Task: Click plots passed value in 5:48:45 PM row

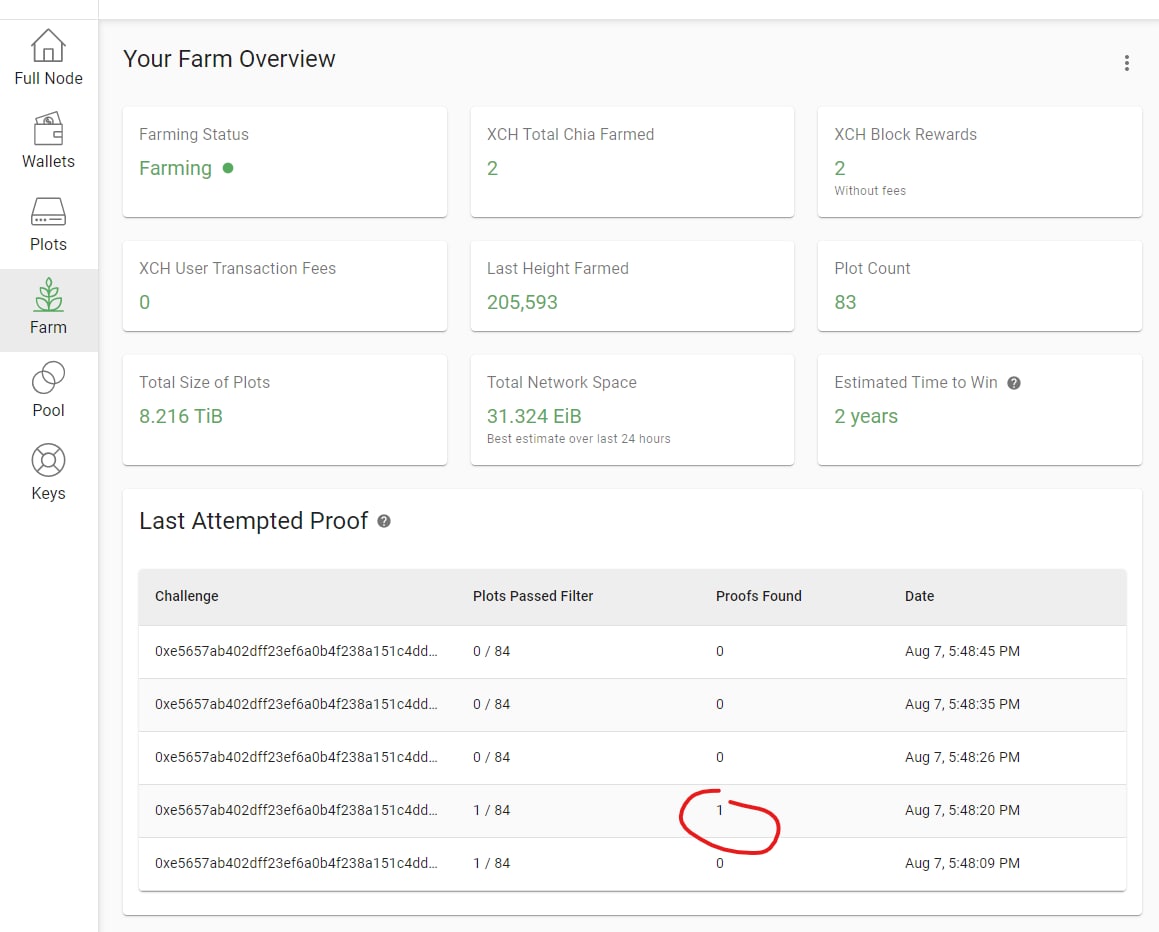Action: click(x=492, y=651)
